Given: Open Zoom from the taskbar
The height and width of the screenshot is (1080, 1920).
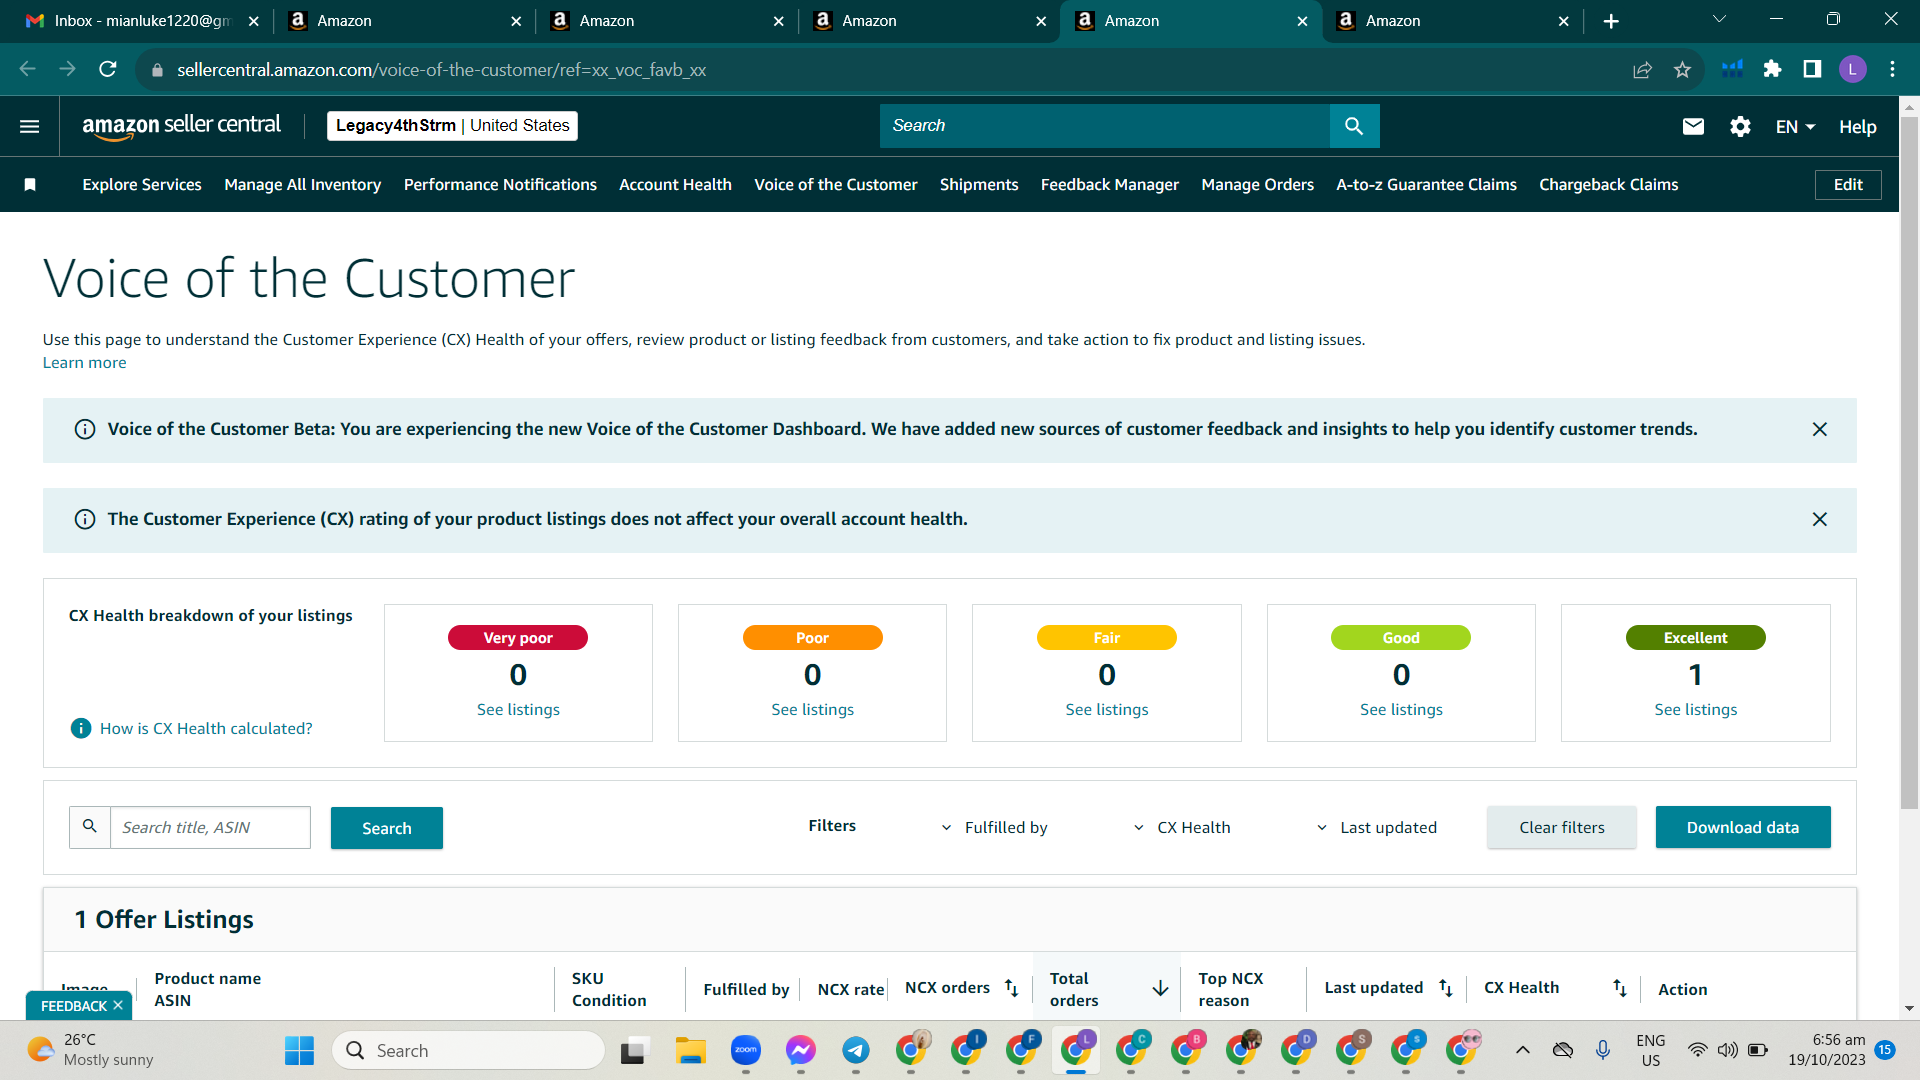Looking at the screenshot, I should click(746, 1050).
